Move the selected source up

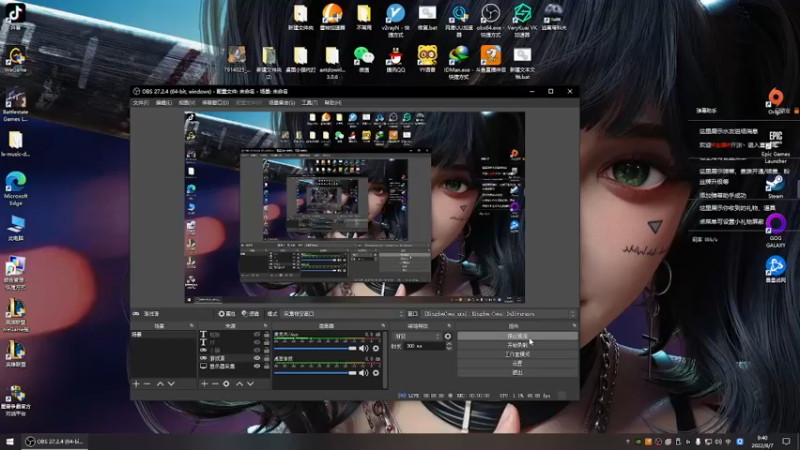(239, 384)
